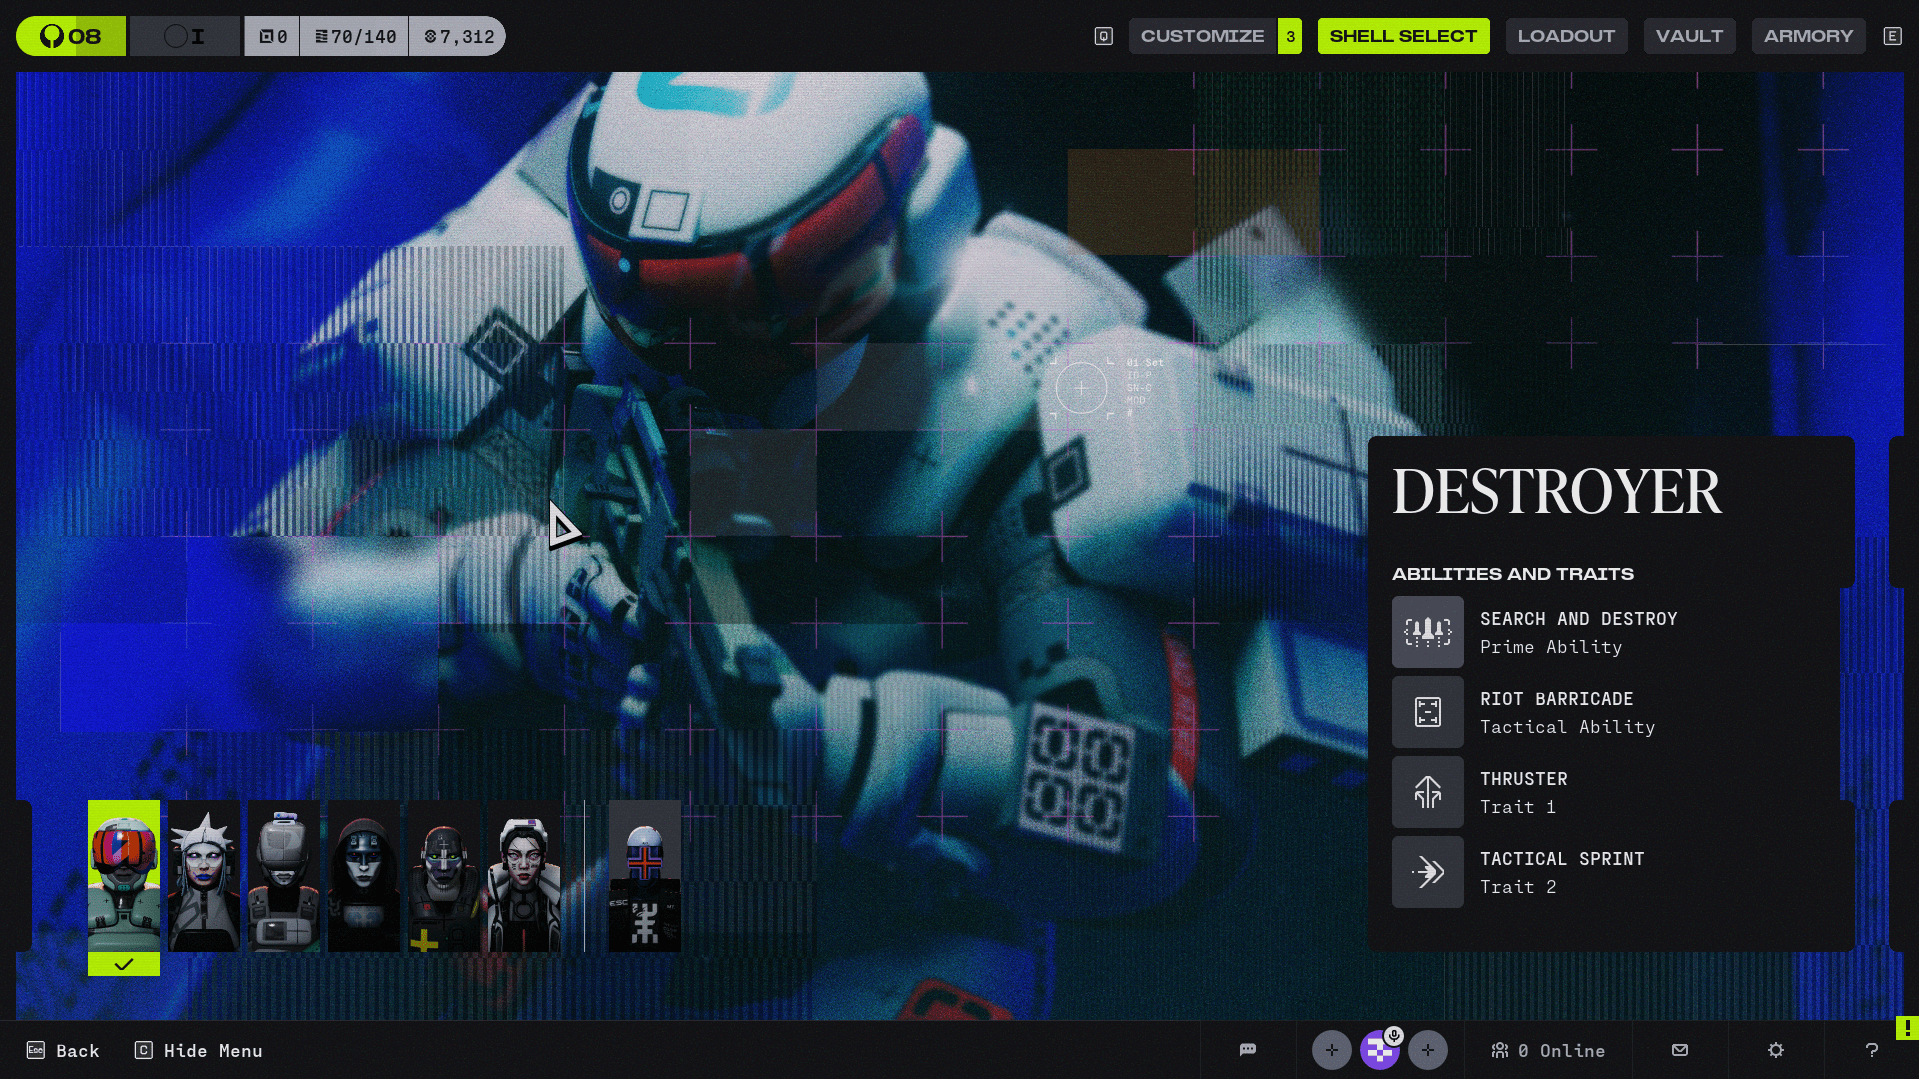Click the player avatar with microphone badge
Screen dimensions: 1919x1079
(x=1379, y=1050)
